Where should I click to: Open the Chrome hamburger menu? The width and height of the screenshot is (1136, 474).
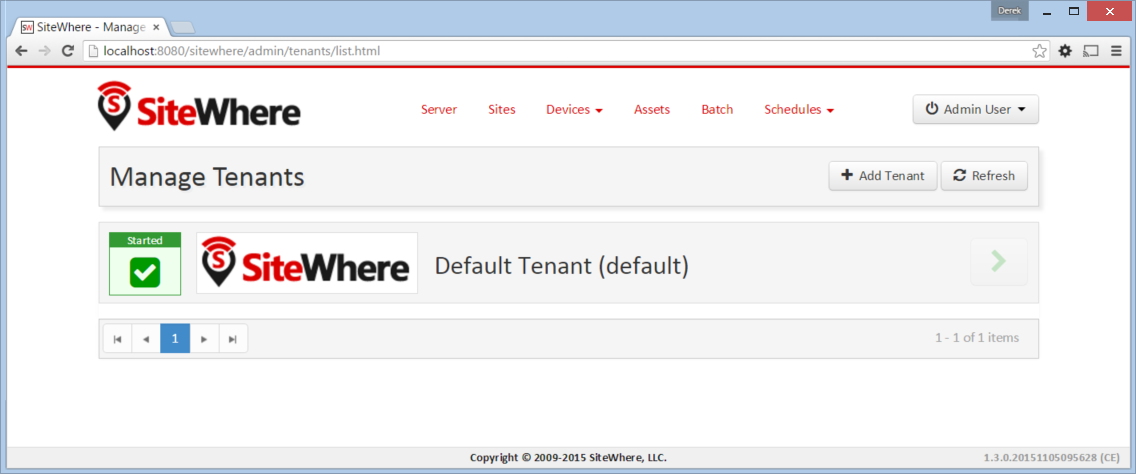point(1115,51)
